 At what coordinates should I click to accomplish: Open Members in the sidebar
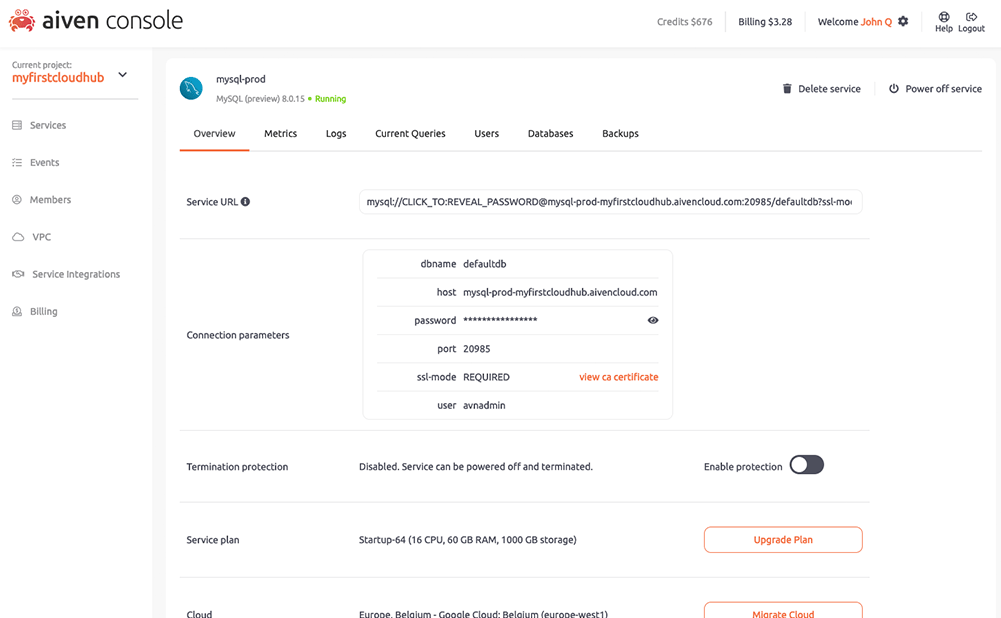50,199
